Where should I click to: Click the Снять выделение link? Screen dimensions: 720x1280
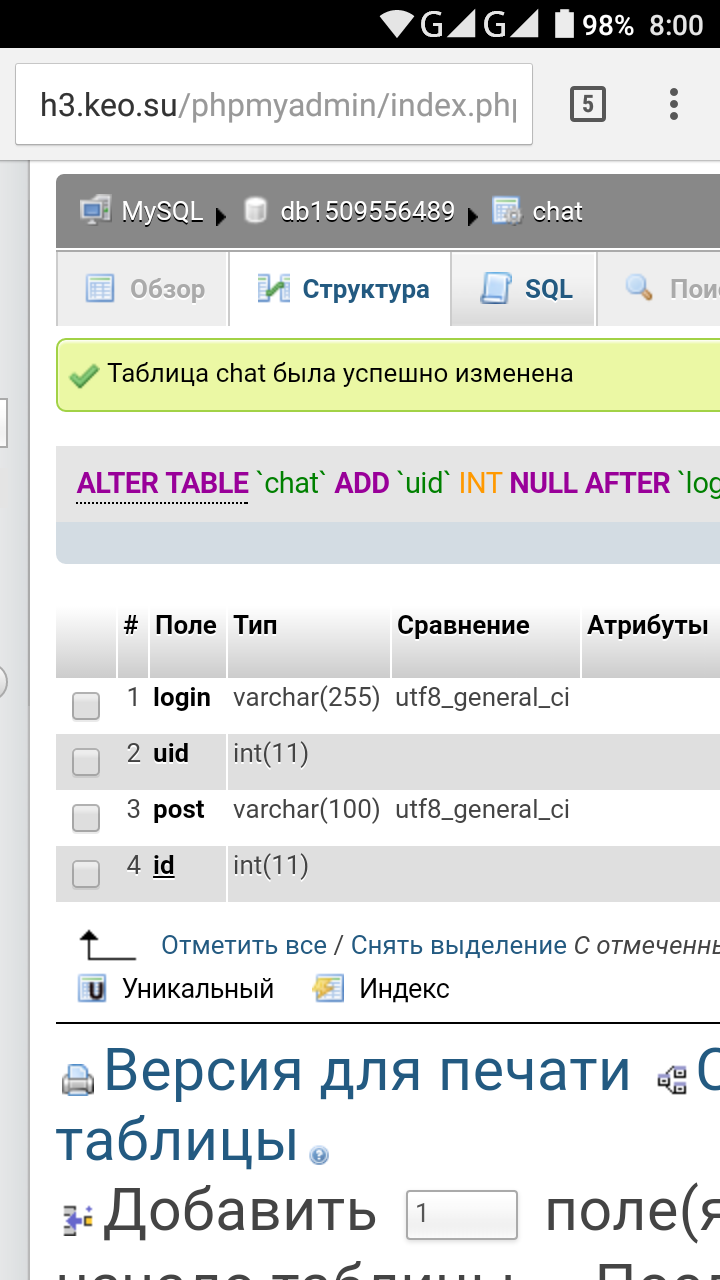459,945
